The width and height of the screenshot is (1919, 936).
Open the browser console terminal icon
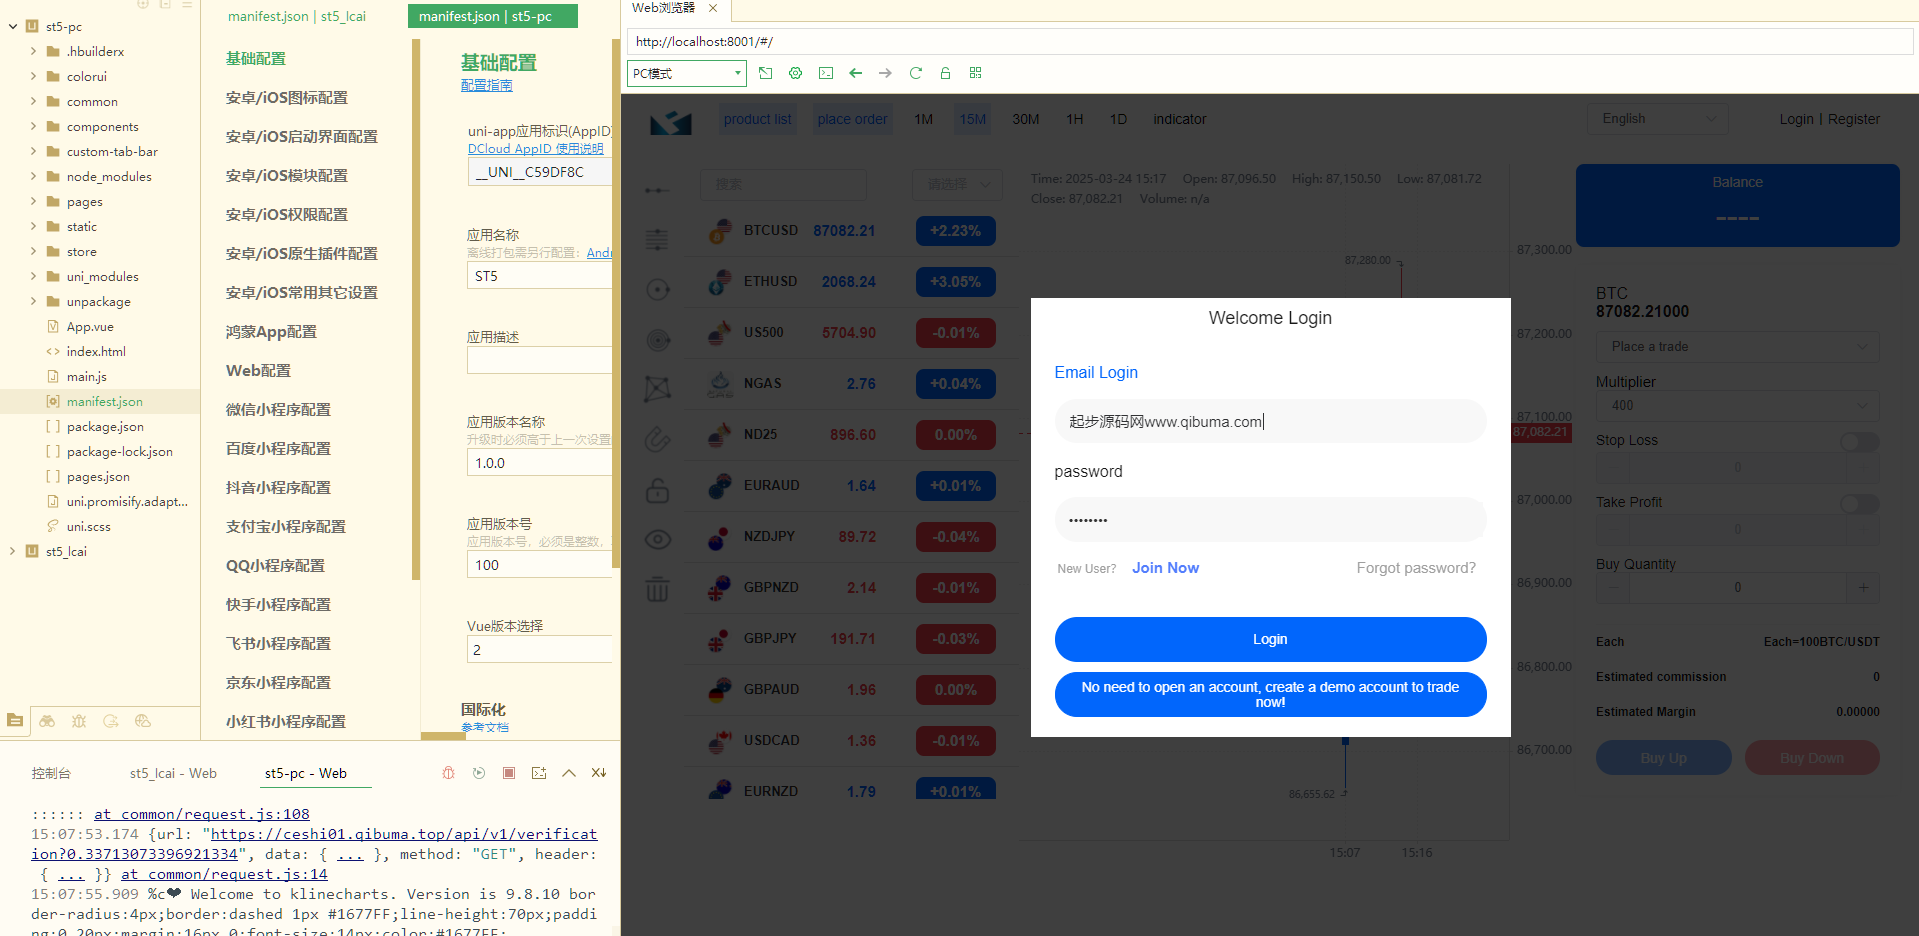coord(826,73)
